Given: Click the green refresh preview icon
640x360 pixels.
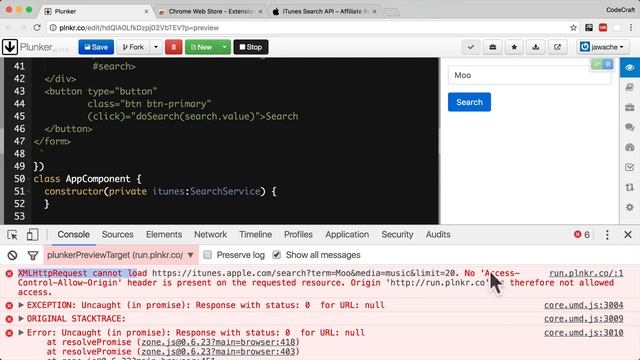Looking at the screenshot, I should click(x=597, y=64).
